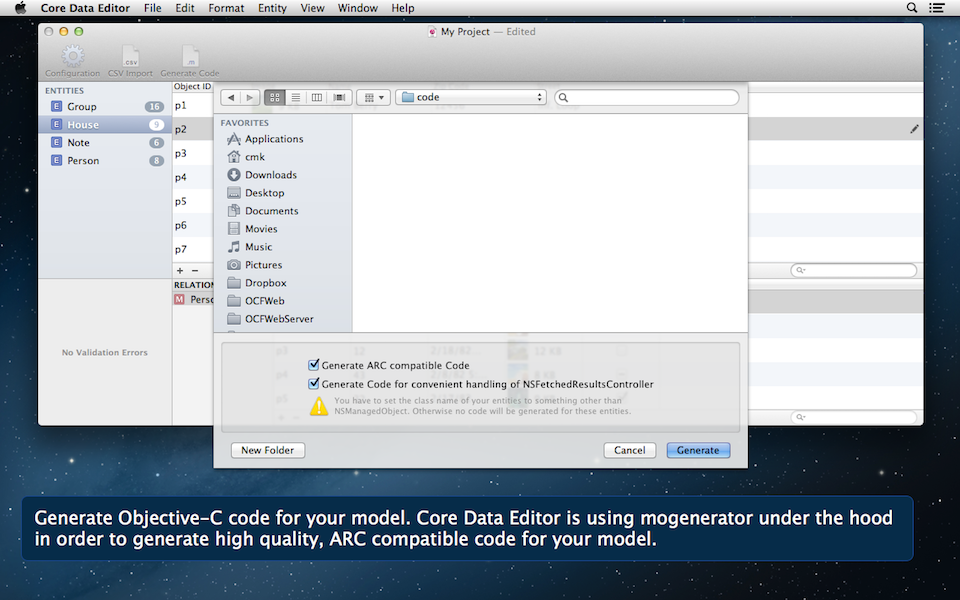The image size is (960, 600).
Task: Go back in the file dialog
Action: click(231, 97)
